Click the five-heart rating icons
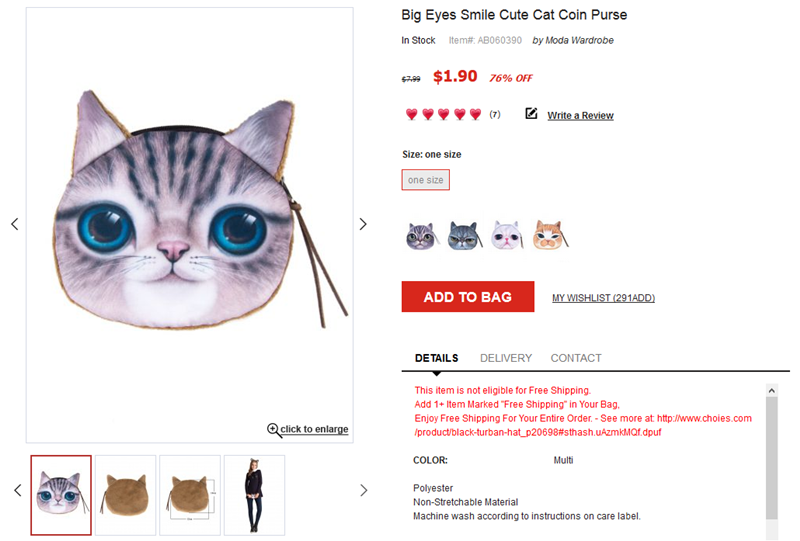 point(443,115)
